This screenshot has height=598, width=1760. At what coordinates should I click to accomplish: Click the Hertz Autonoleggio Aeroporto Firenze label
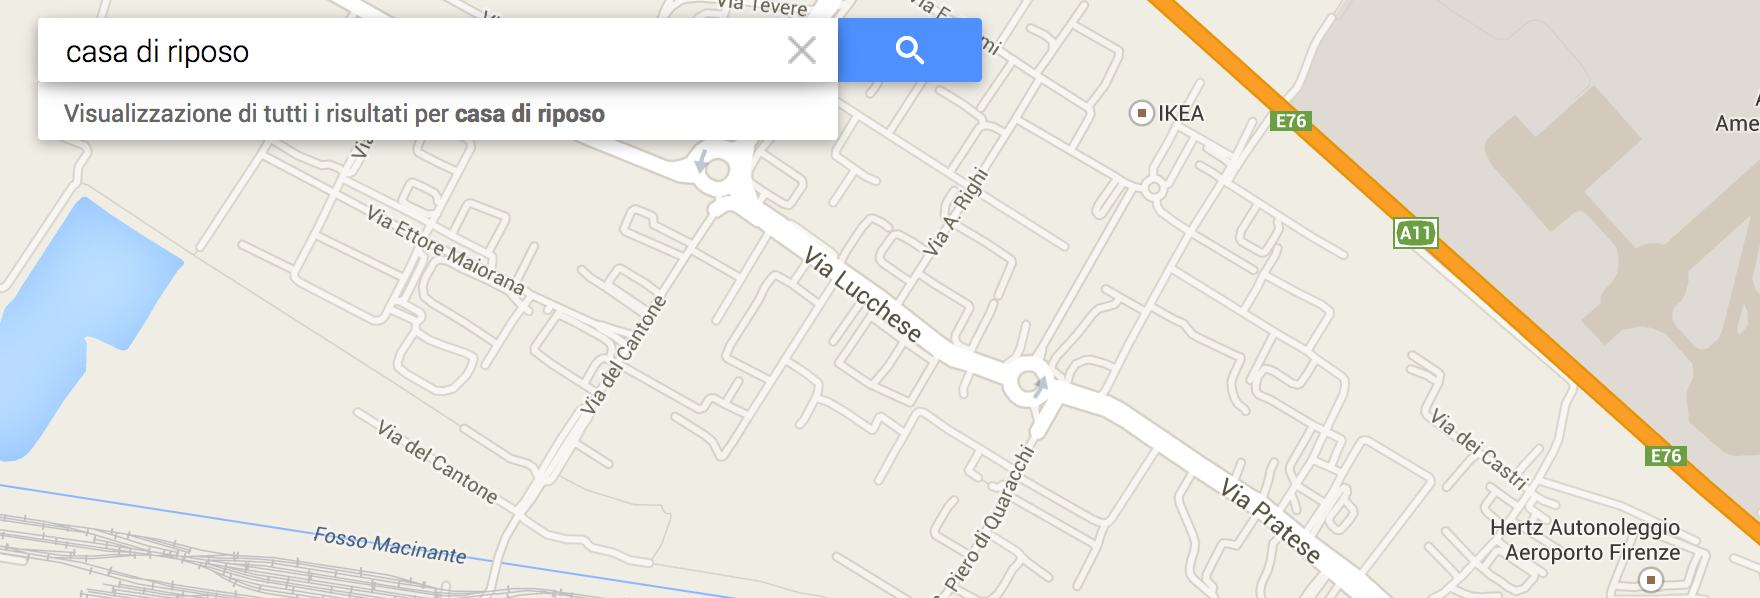[1588, 540]
